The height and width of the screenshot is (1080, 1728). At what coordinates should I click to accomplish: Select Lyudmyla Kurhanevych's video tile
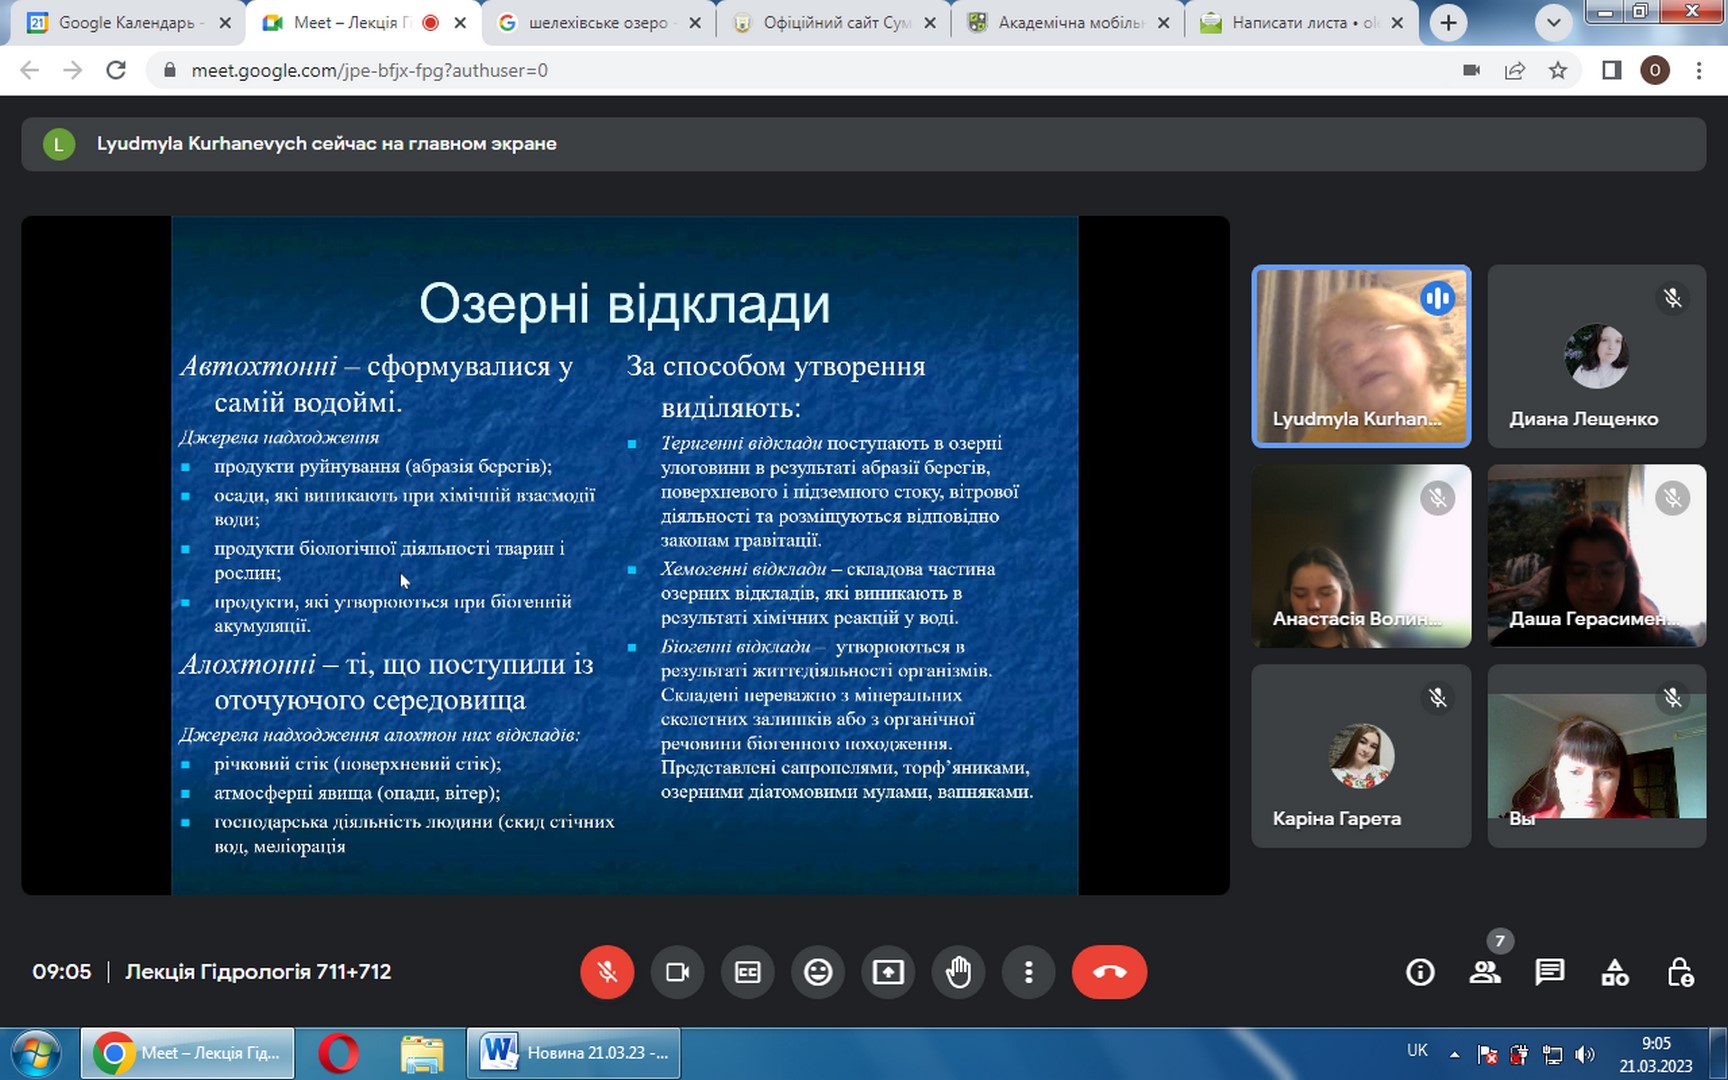pyautogui.click(x=1361, y=356)
